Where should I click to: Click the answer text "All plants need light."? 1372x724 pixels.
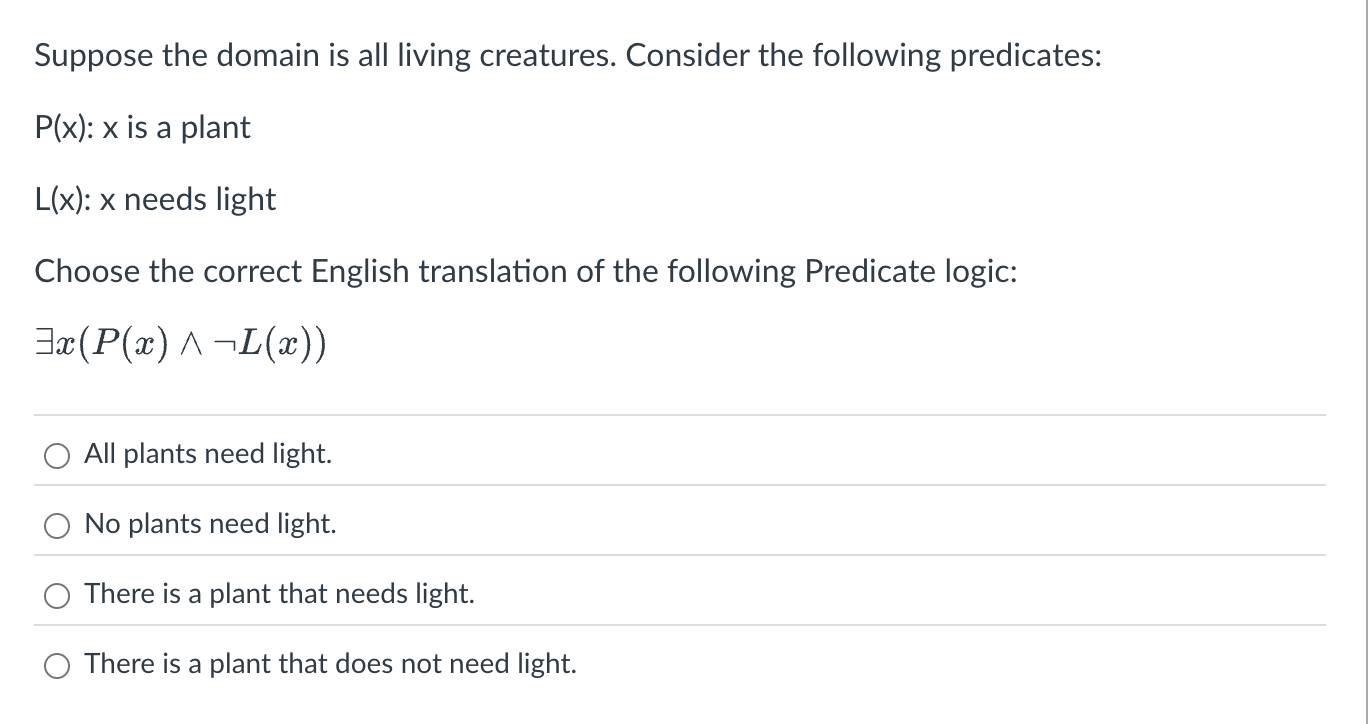(207, 454)
